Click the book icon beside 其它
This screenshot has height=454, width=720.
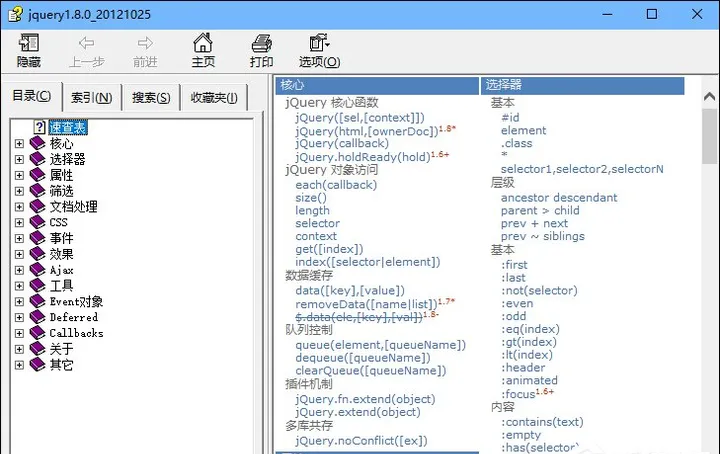point(38,364)
